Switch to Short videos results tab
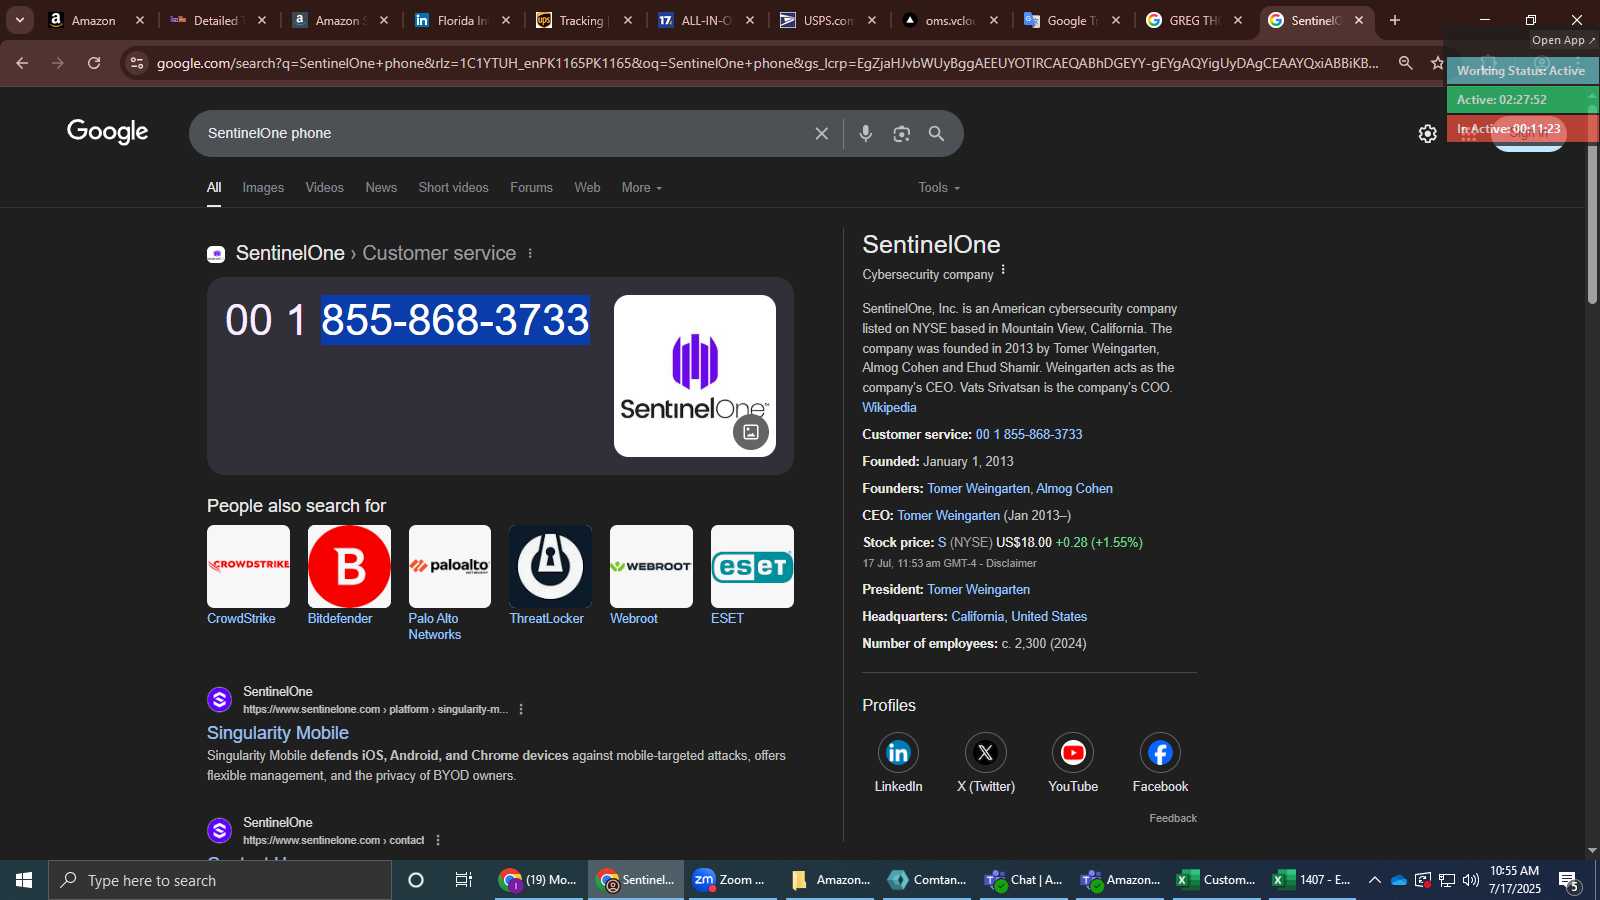The width and height of the screenshot is (1600, 900). (453, 187)
